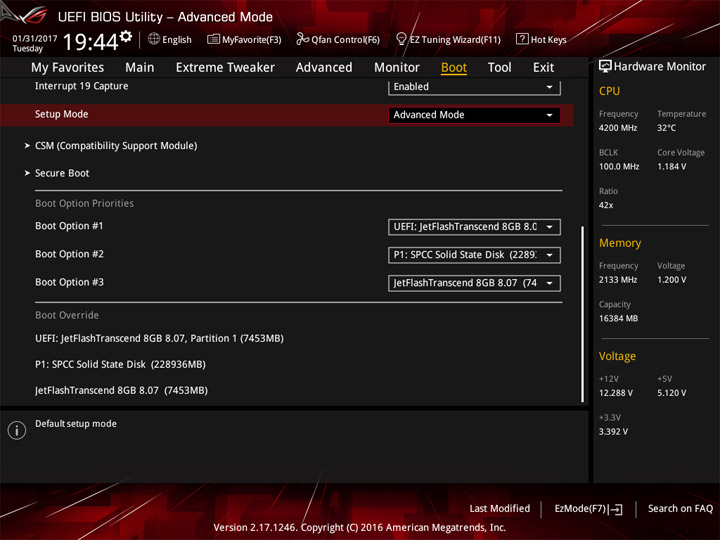Click the Default setup mode help text
The image size is (720, 540).
[76, 424]
